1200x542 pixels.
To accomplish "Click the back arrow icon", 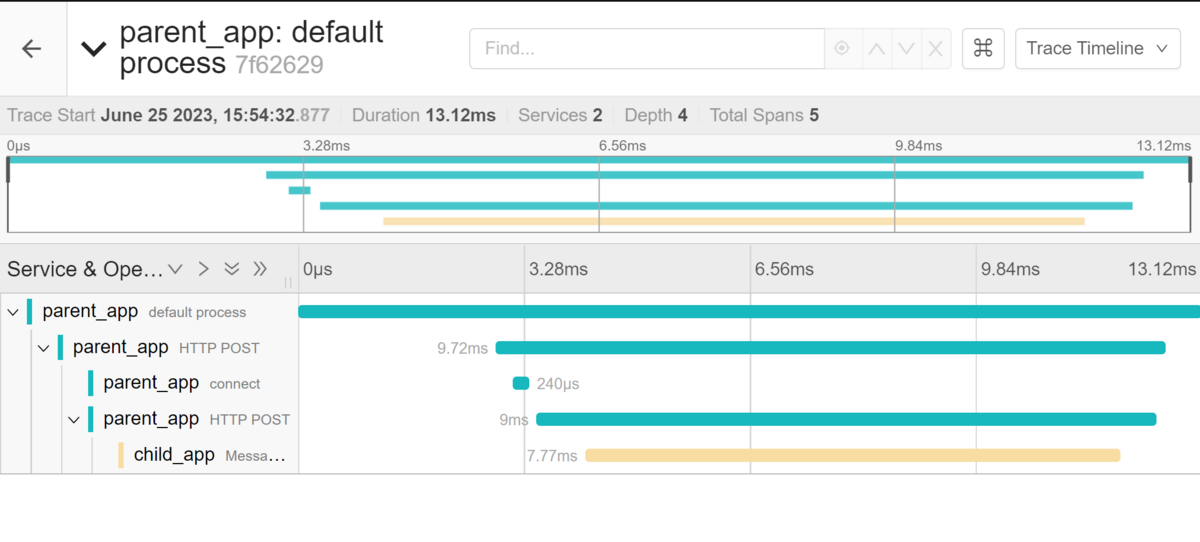I will 32,48.
